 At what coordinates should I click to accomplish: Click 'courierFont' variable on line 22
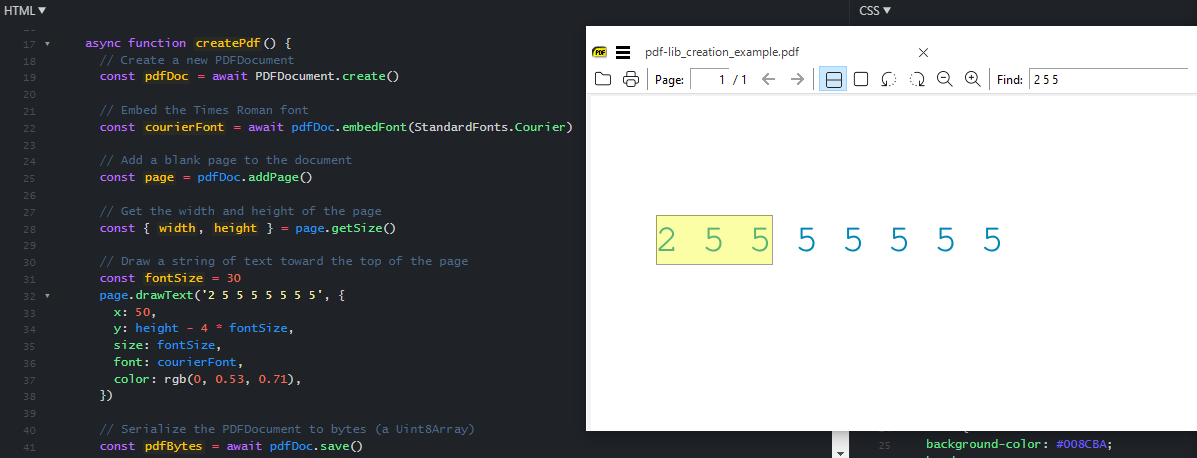pos(184,127)
